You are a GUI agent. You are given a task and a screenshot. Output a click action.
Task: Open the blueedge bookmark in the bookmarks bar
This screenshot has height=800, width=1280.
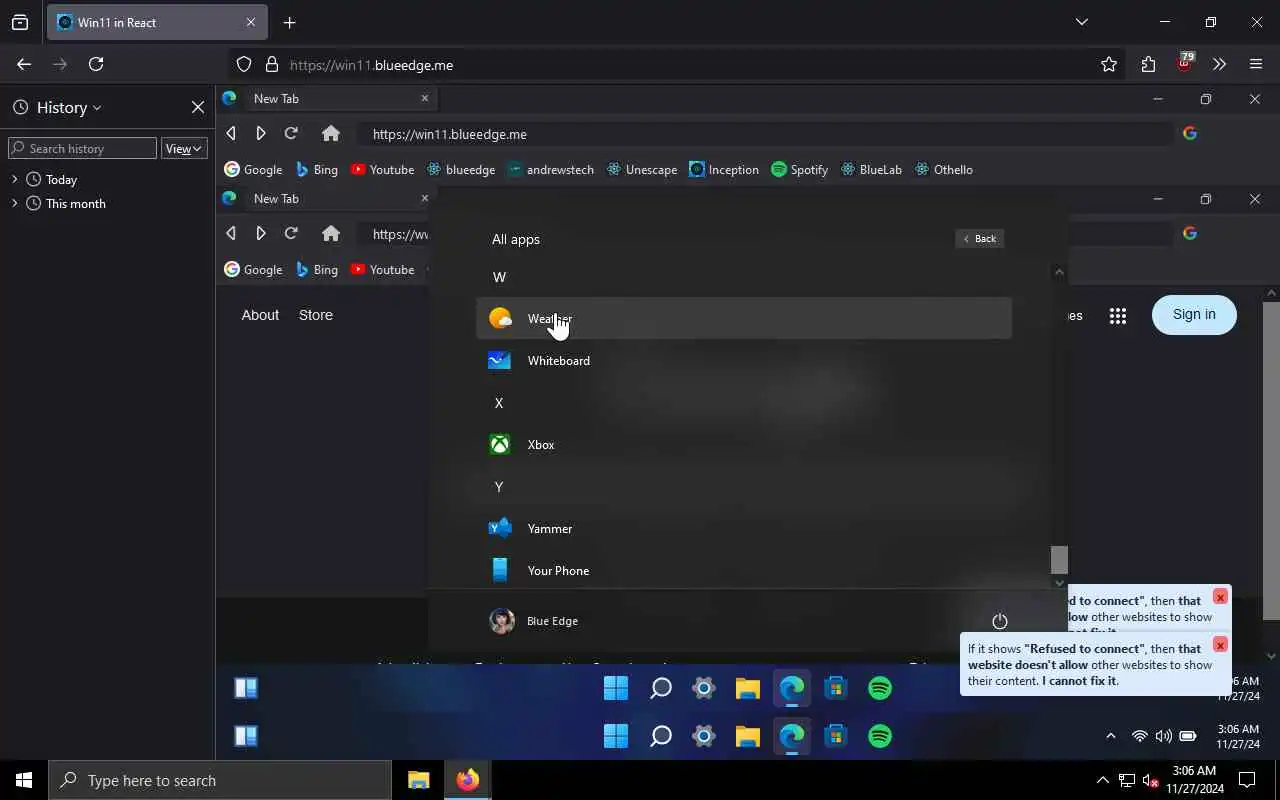click(461, 169)
